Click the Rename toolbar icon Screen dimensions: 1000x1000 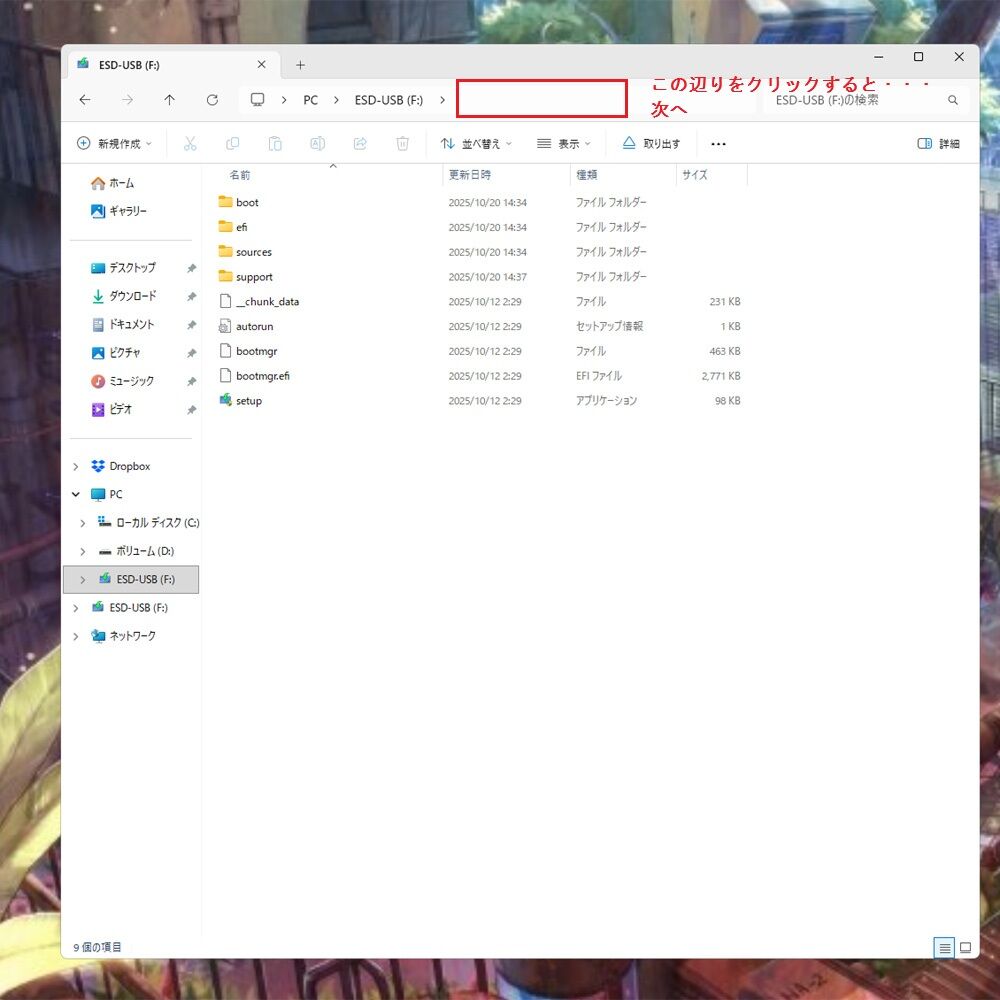[x=318, y=143]
